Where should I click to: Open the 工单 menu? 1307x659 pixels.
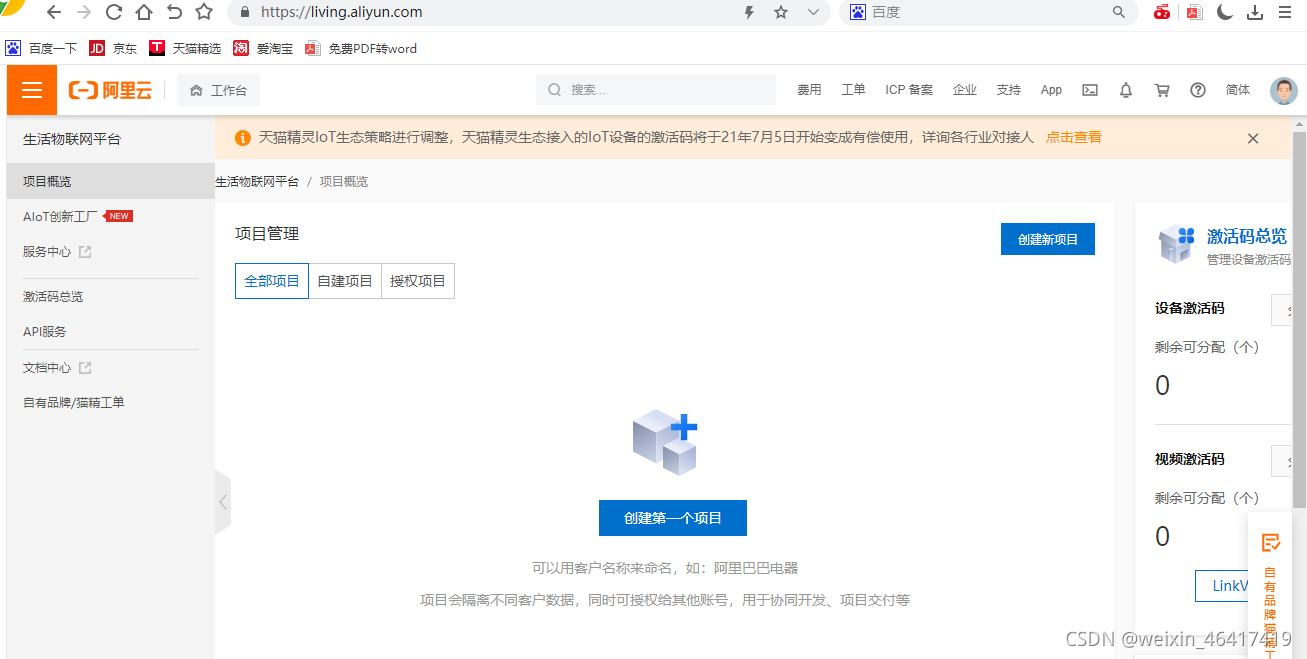click(x=853, y=90)
